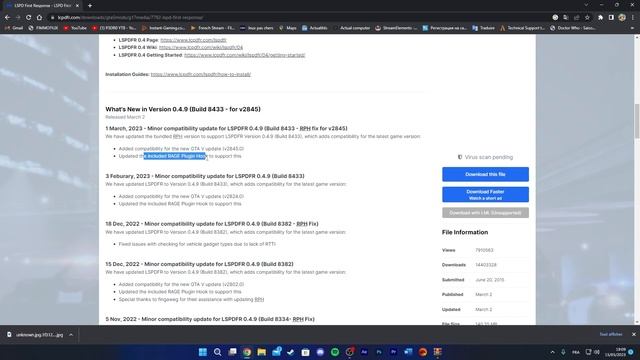Open the StreamElements bookmark
The height and width of the screenshot is (360, 640).
click(x=396, y=28)
